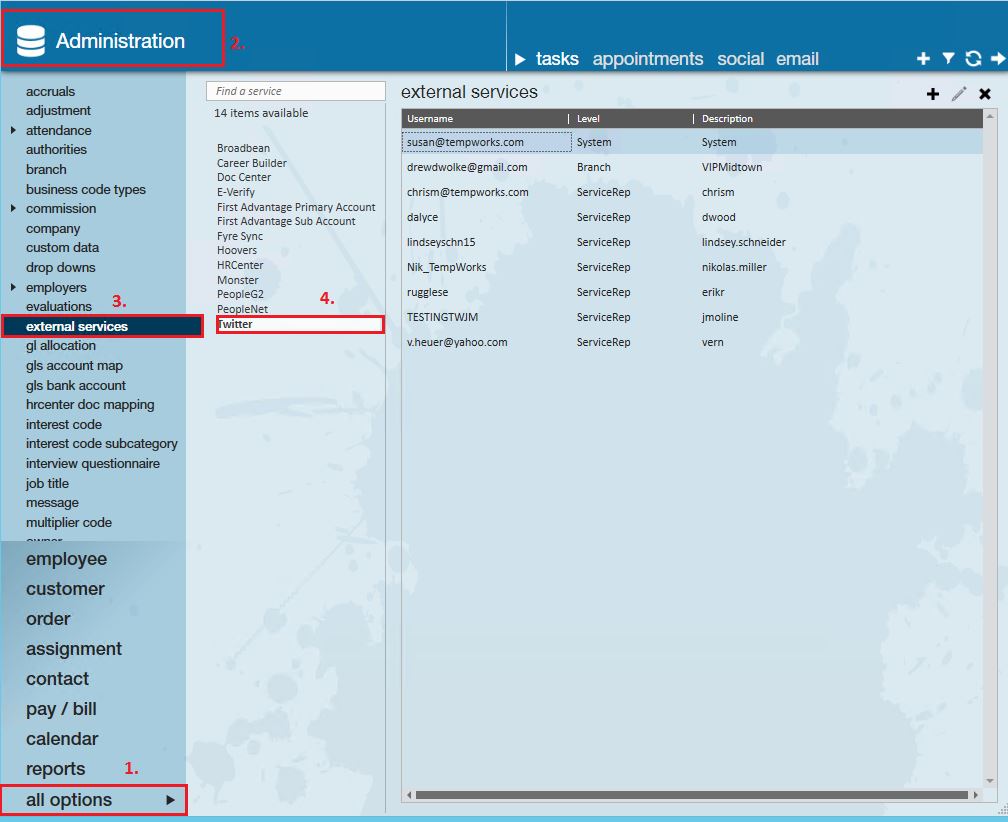Click the horizontal scrollbar under the table
1008x822 pixels.
(x=690, y=795)
